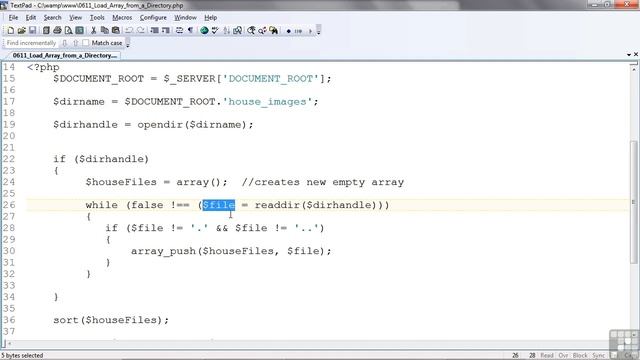Click the 'house_images' string on line 17
640x360 pixels.
(x=267, y=102)
